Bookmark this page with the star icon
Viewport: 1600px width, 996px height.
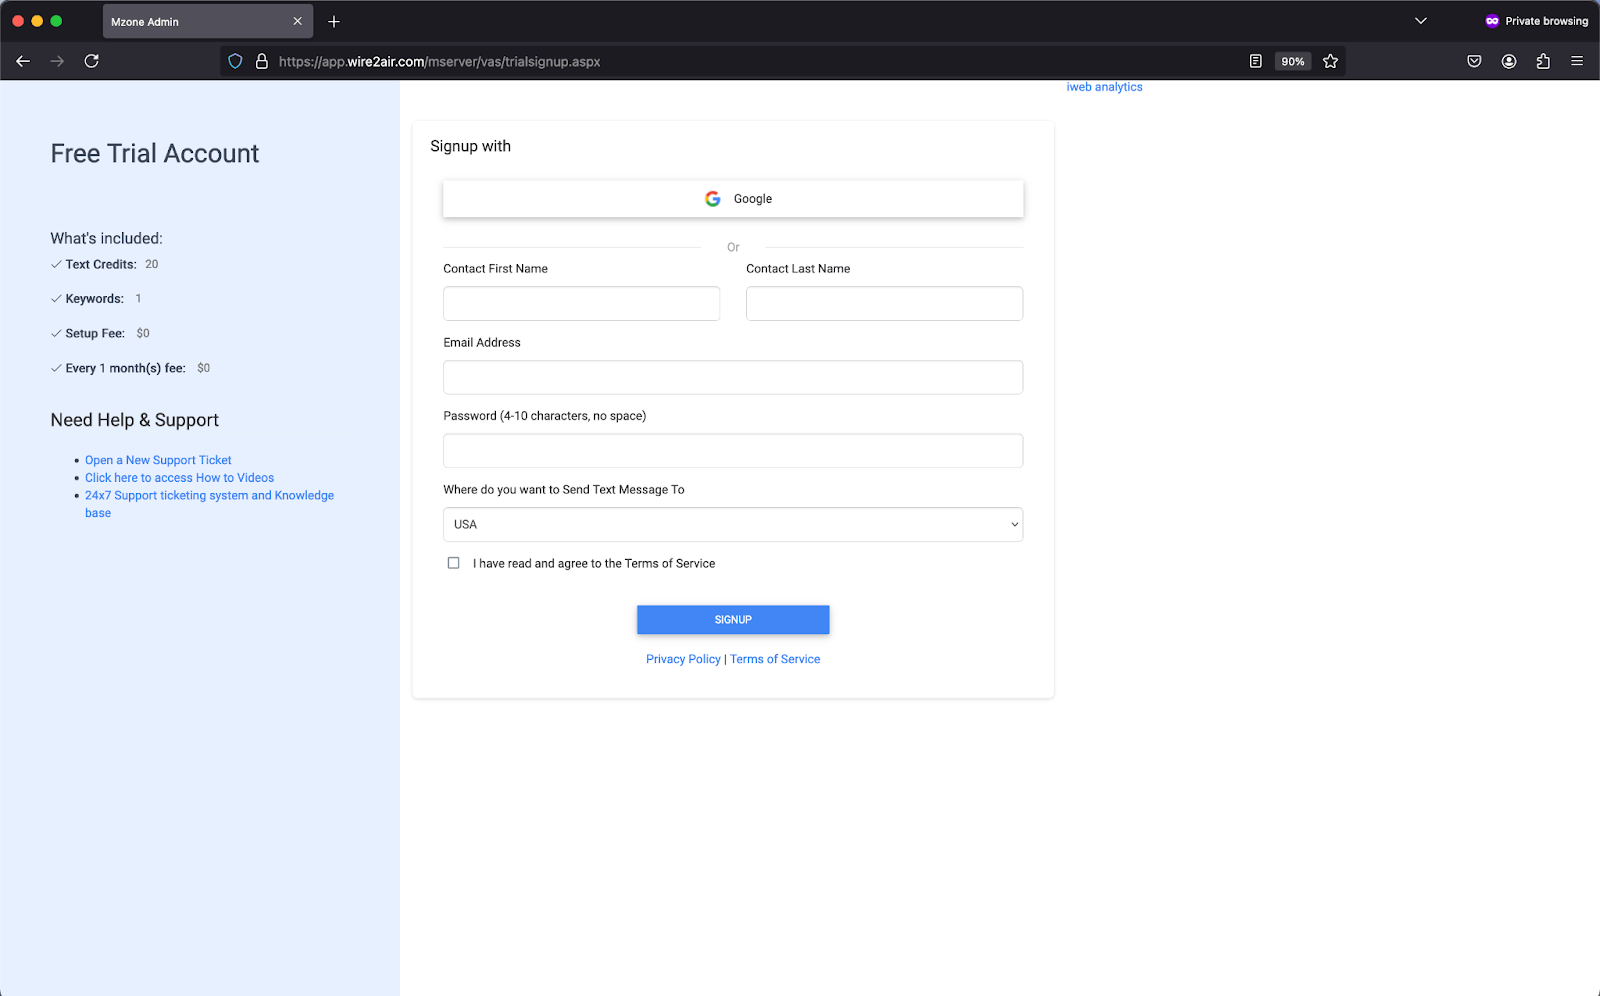click(1330, 61)
